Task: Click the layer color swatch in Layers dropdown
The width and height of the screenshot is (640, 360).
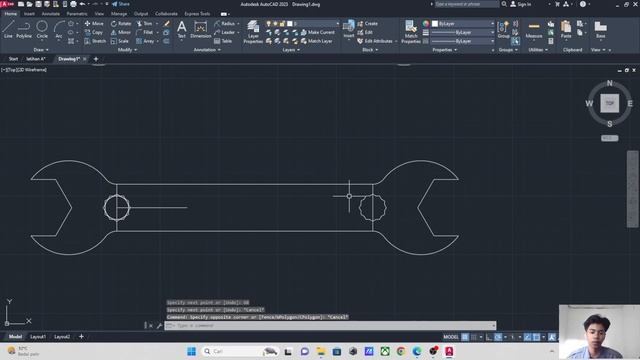Action: pyautogui.click(x=289, y=24)
